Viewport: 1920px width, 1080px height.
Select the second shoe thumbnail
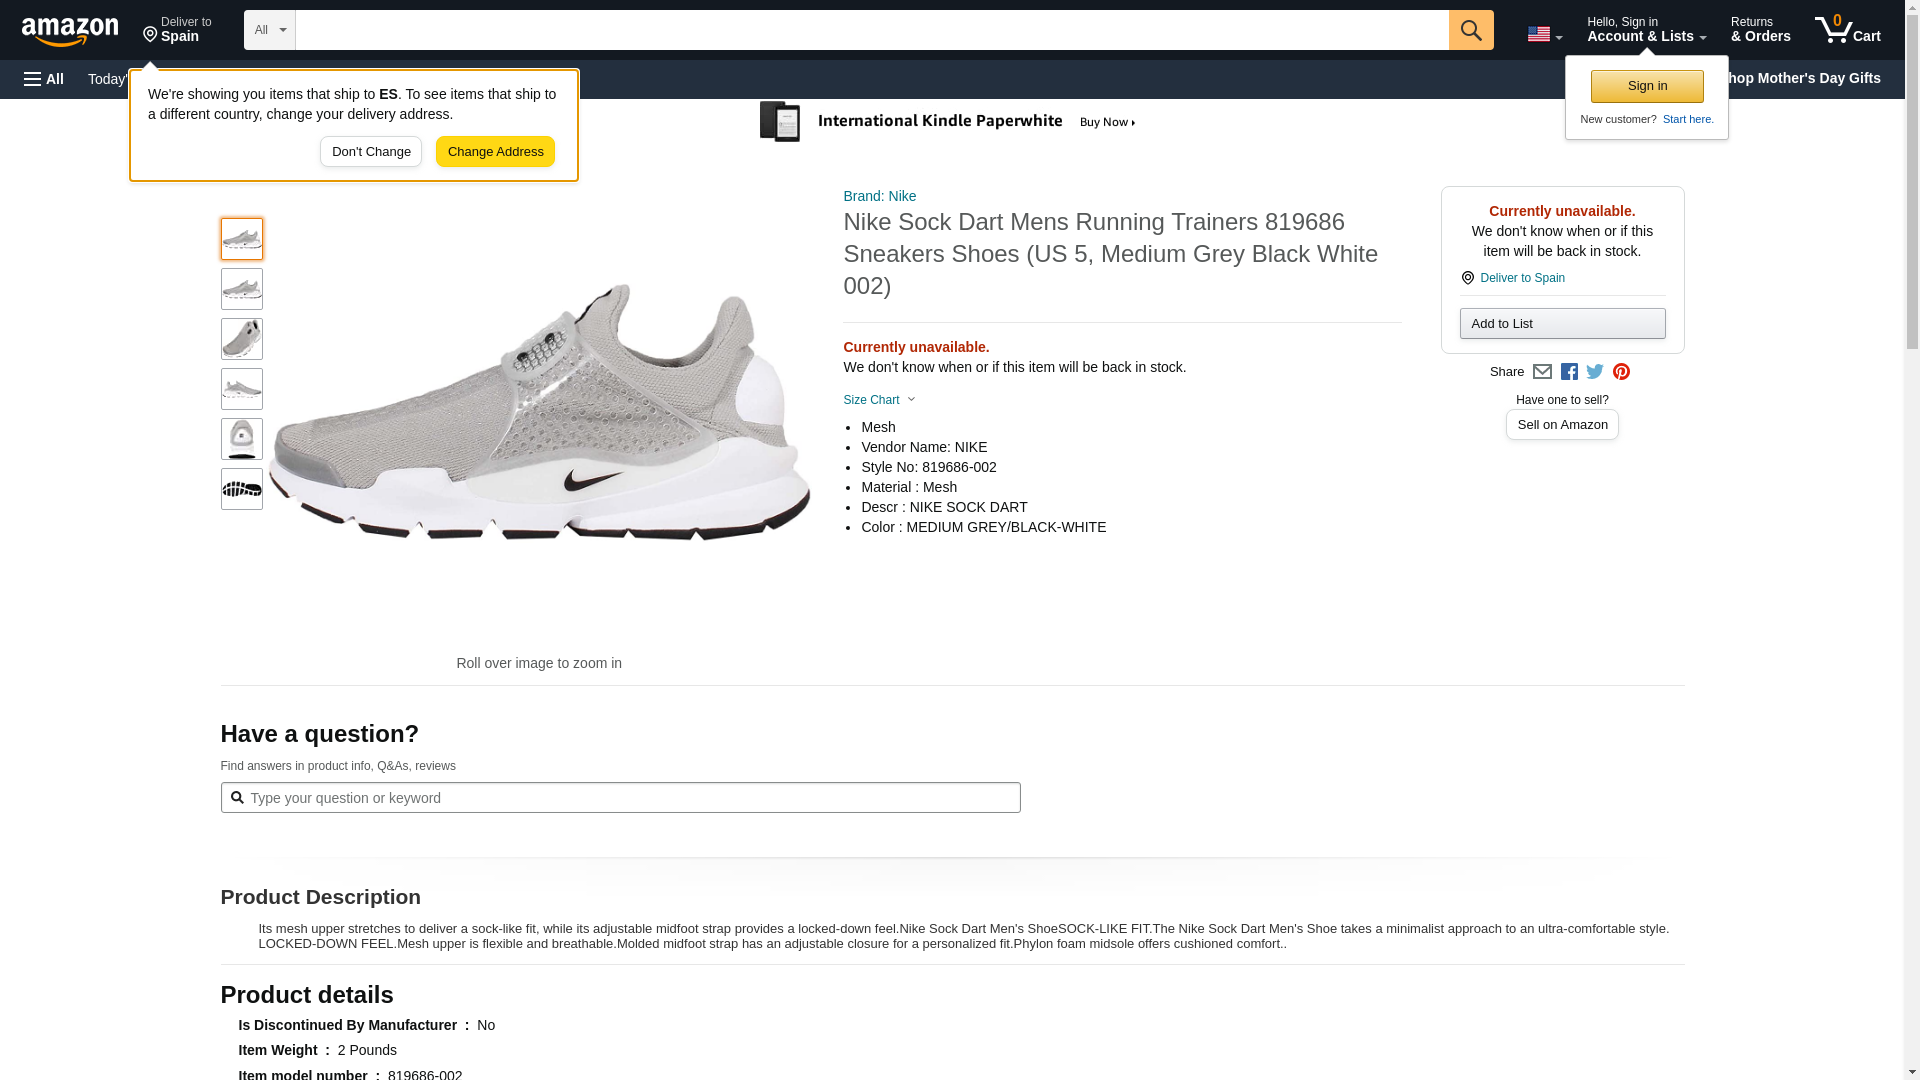coord(241,289)
